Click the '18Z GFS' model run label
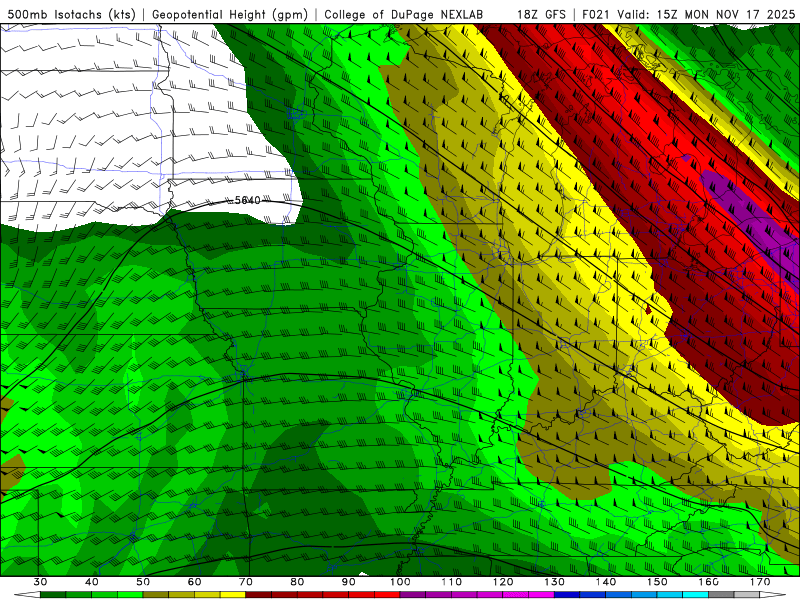Image resolution: width=800 pixels, height=600 pixels. tap(541, 14)
